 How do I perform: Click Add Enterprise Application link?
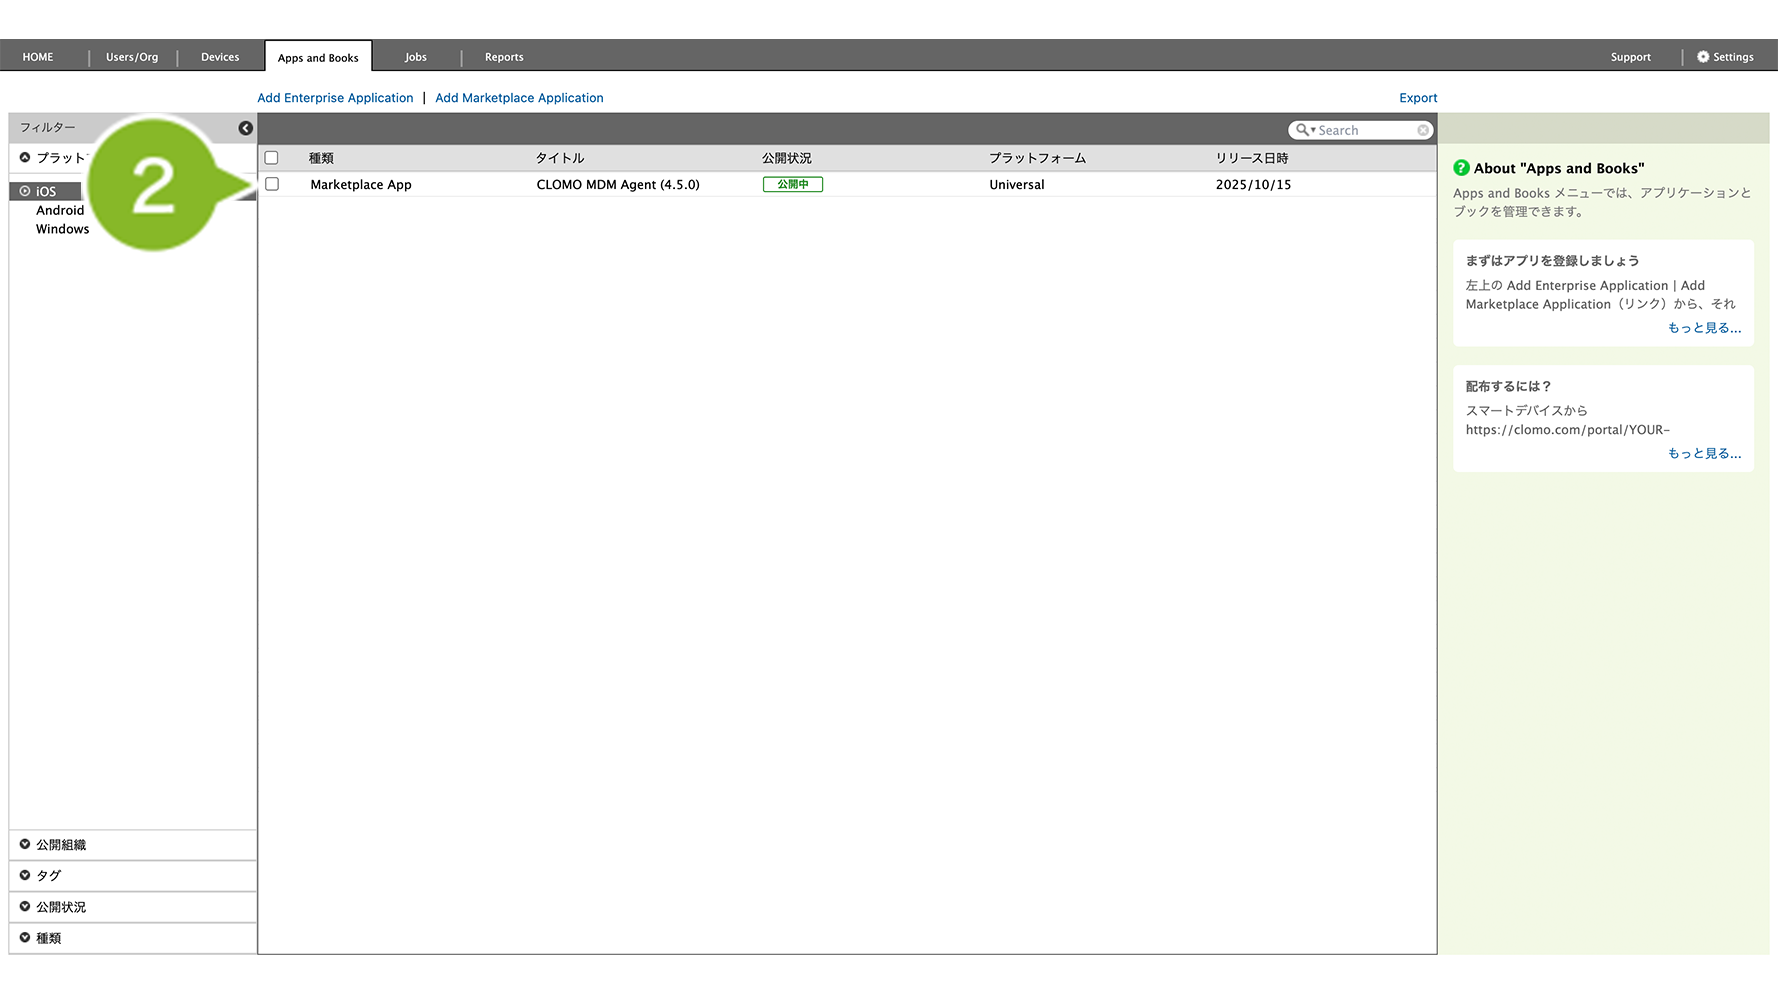click(x=335, y=98)
